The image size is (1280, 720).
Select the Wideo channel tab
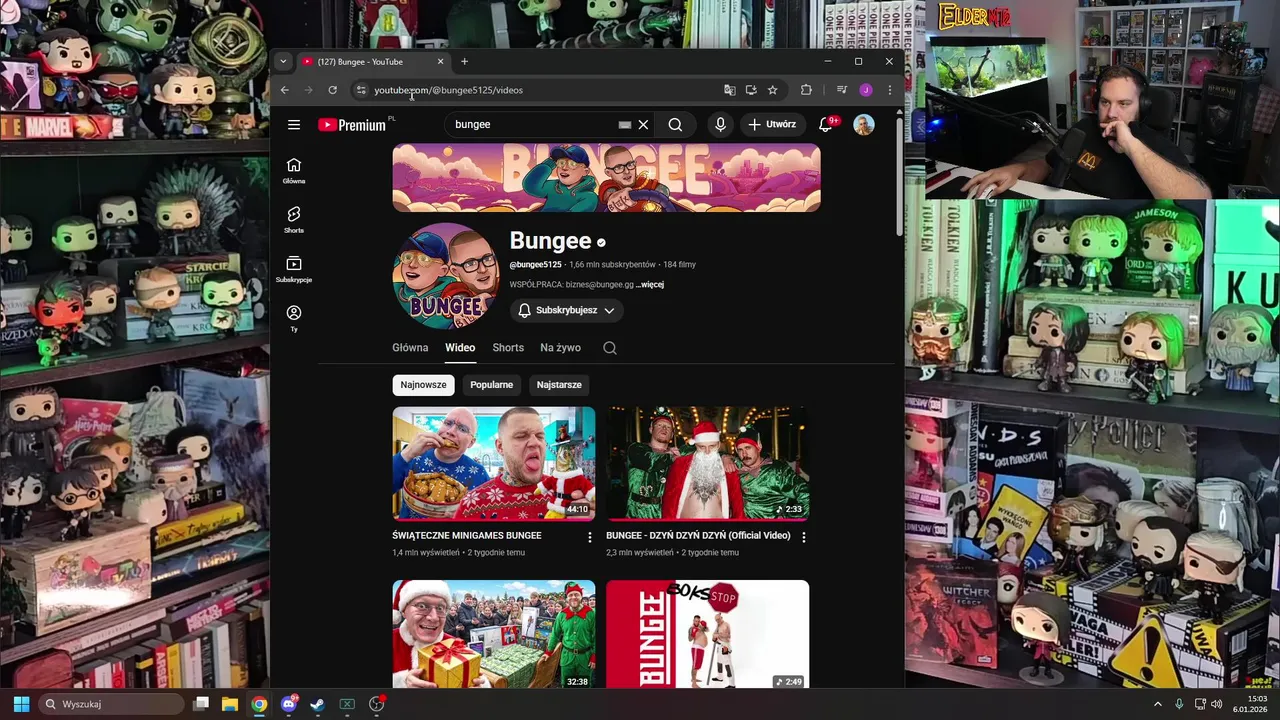[460, 348]
